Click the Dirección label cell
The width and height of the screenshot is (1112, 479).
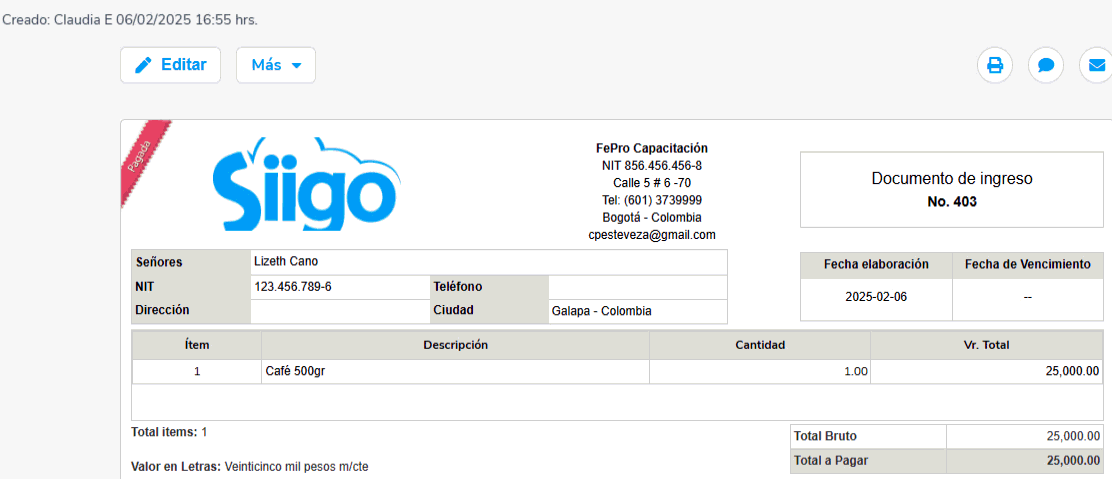(x=191, y=310)
